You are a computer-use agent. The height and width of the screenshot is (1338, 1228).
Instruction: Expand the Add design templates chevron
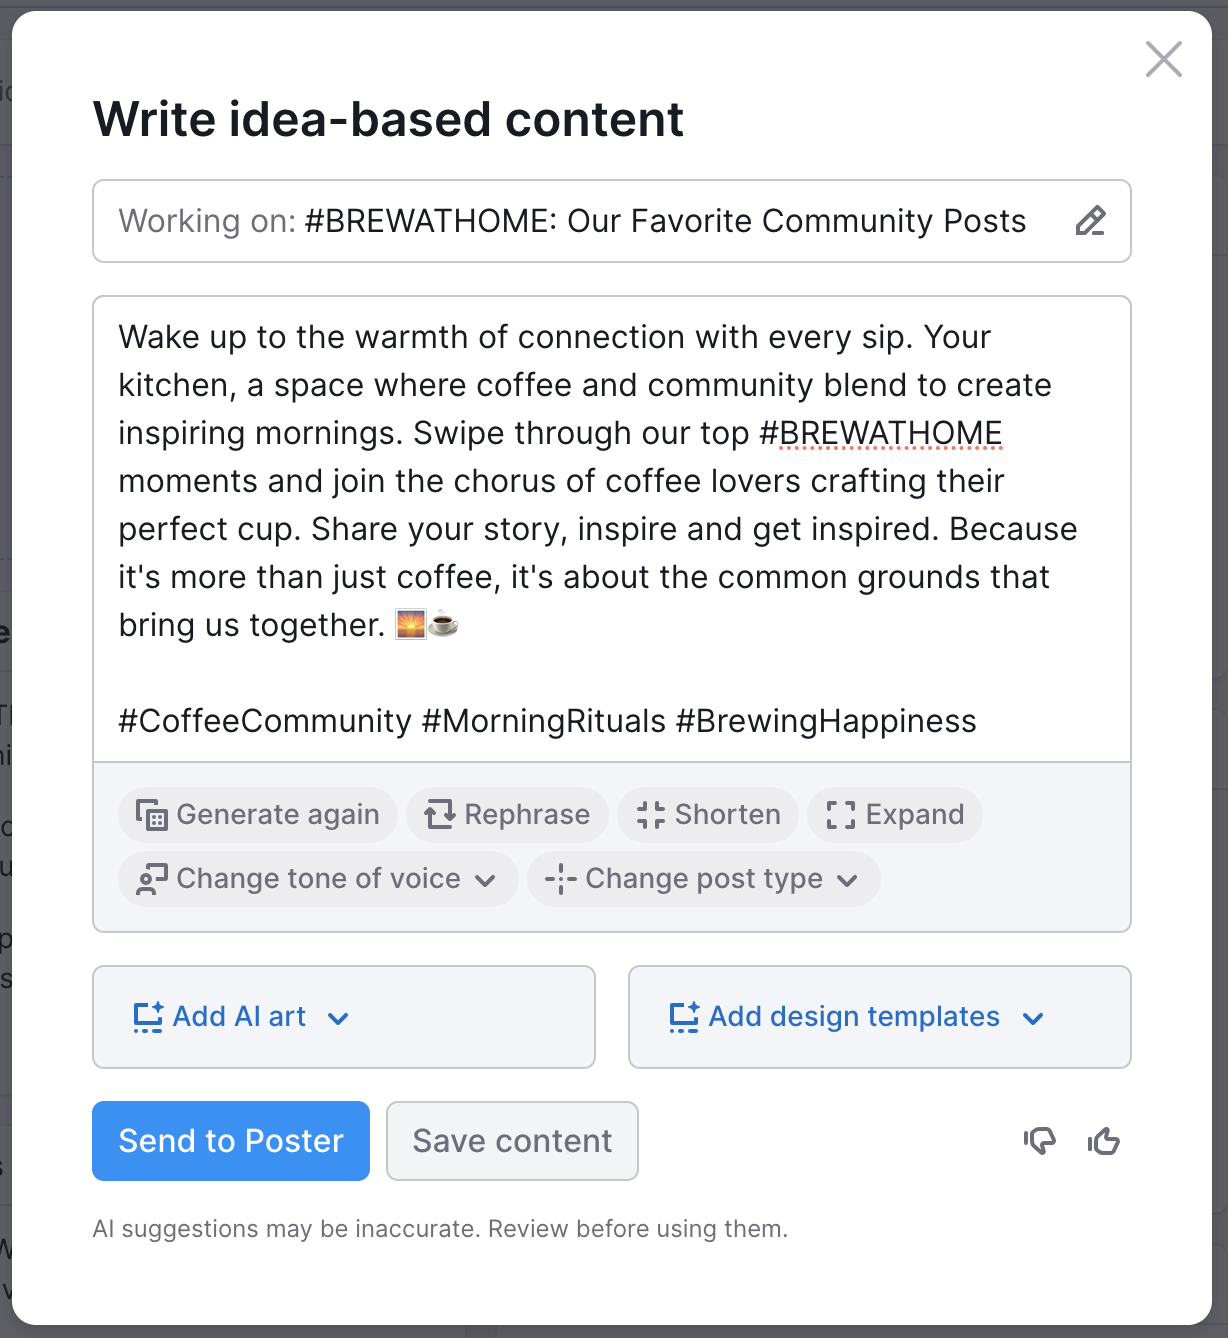click(x=1033, y=1019)
